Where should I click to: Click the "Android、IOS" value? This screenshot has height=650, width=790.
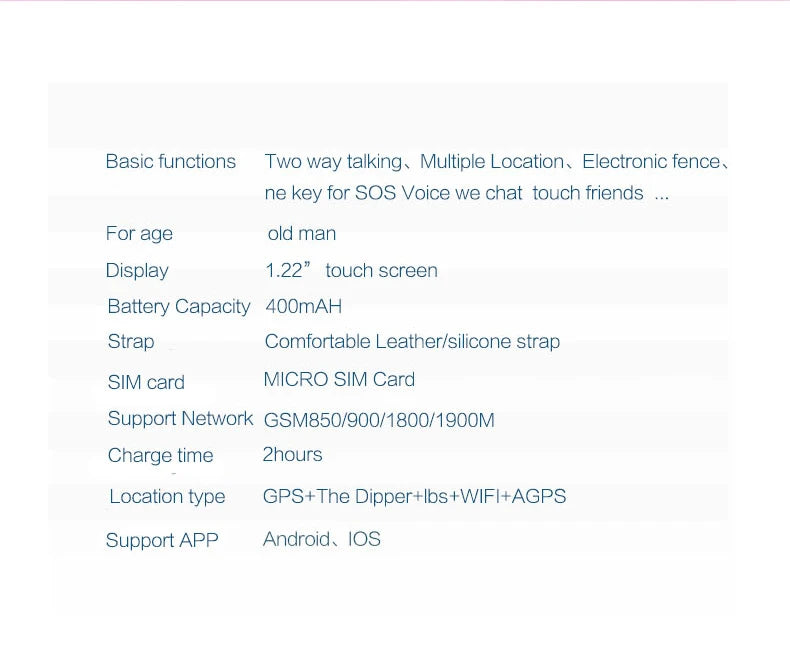[x=321, y=540]
